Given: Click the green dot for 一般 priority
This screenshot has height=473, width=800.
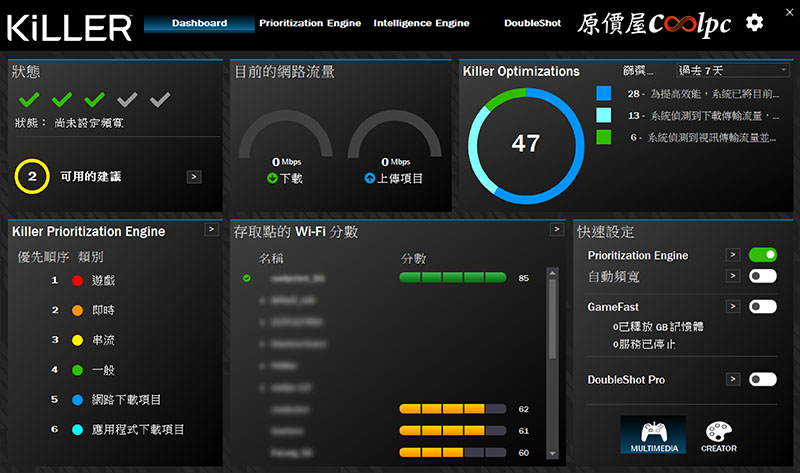Looking at the screenshot, I should 78,370.
